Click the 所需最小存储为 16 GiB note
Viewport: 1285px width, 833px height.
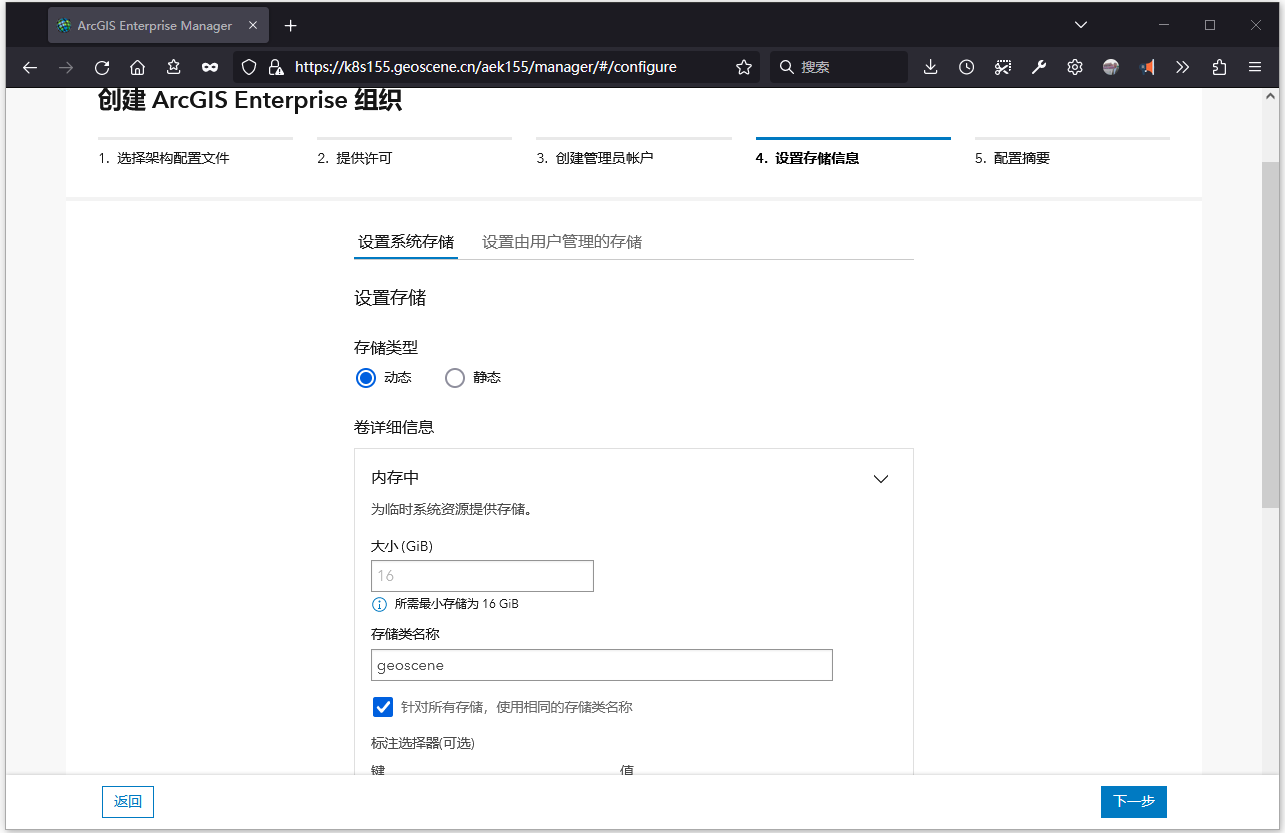456,604
